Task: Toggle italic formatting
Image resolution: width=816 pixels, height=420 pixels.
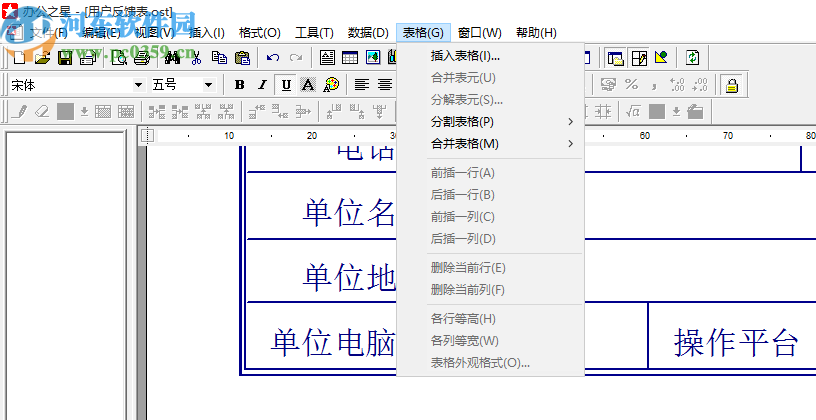Action: [x=262, y=85]
